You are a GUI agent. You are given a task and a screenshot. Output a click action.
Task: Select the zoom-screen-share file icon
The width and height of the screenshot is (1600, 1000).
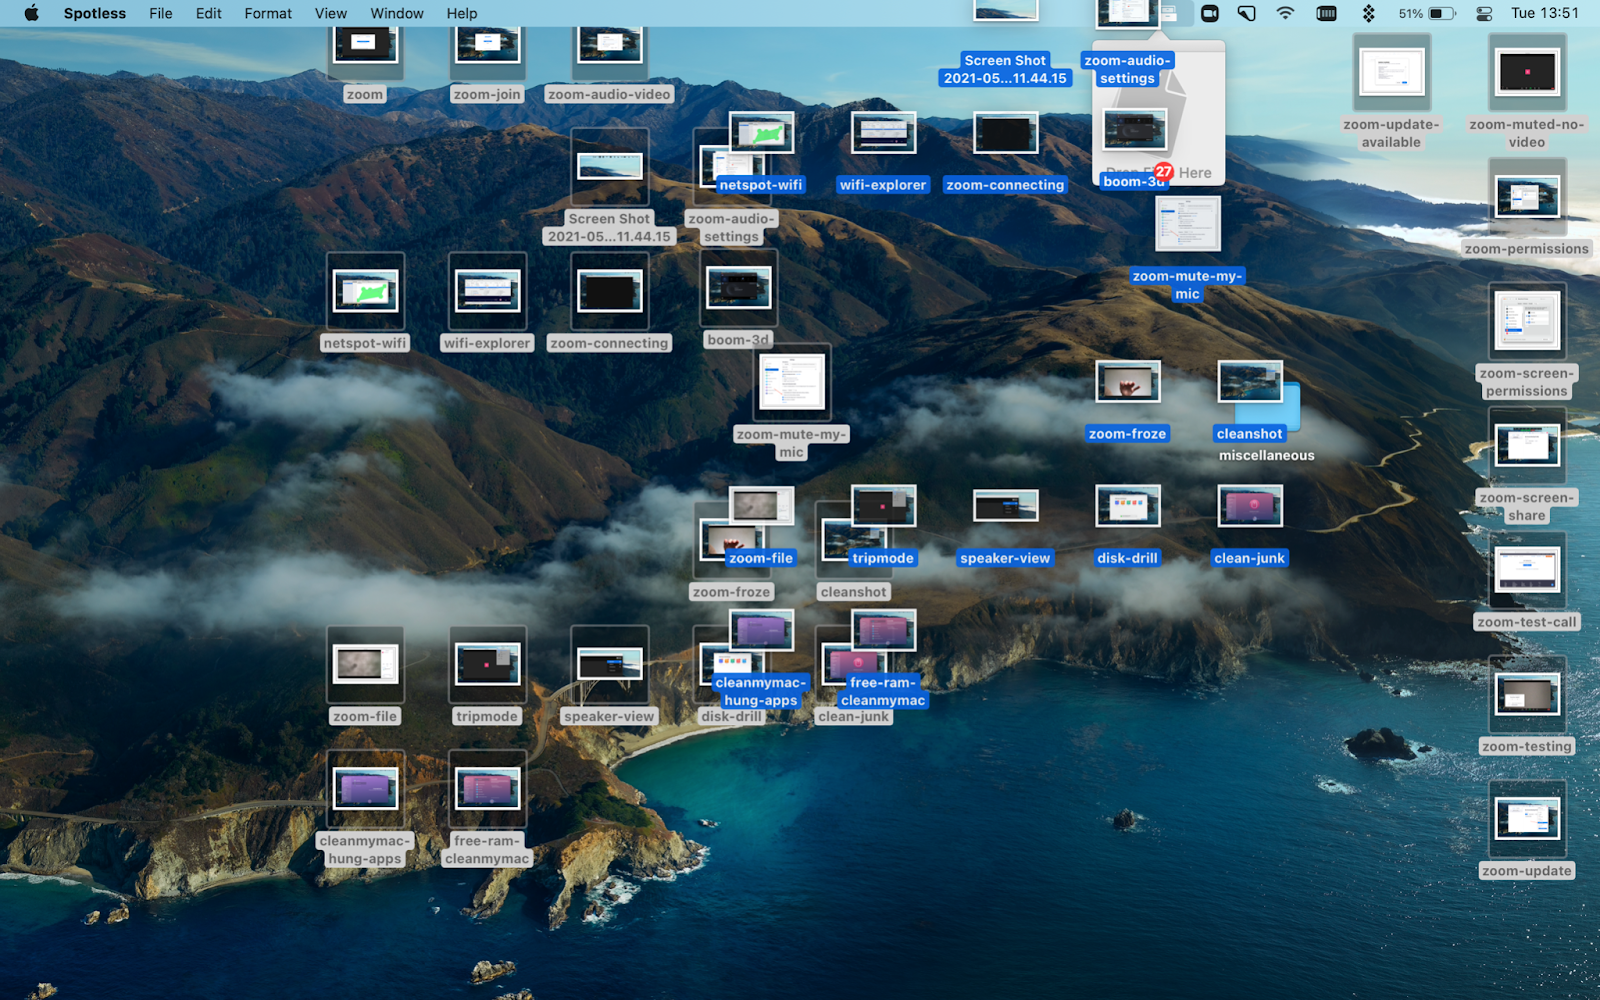[x=1527, y=446]
